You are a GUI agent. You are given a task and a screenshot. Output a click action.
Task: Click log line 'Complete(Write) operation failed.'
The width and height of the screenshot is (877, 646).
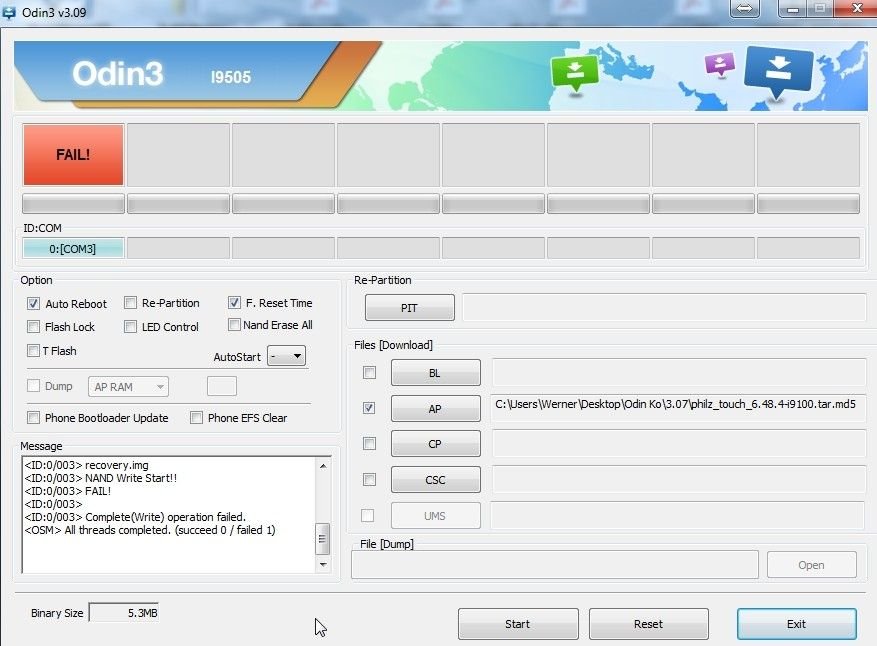135,517
